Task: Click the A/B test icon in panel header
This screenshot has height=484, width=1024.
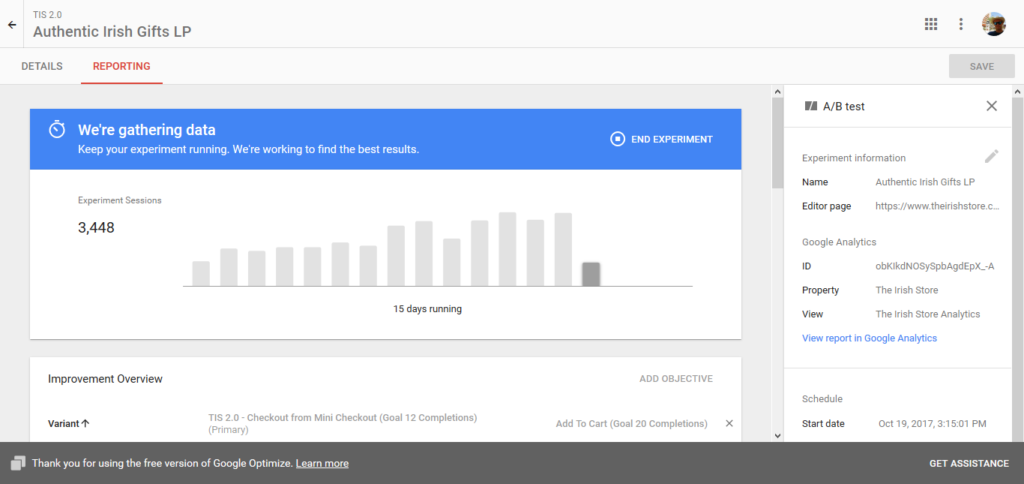Action: (x=811, y=106)
